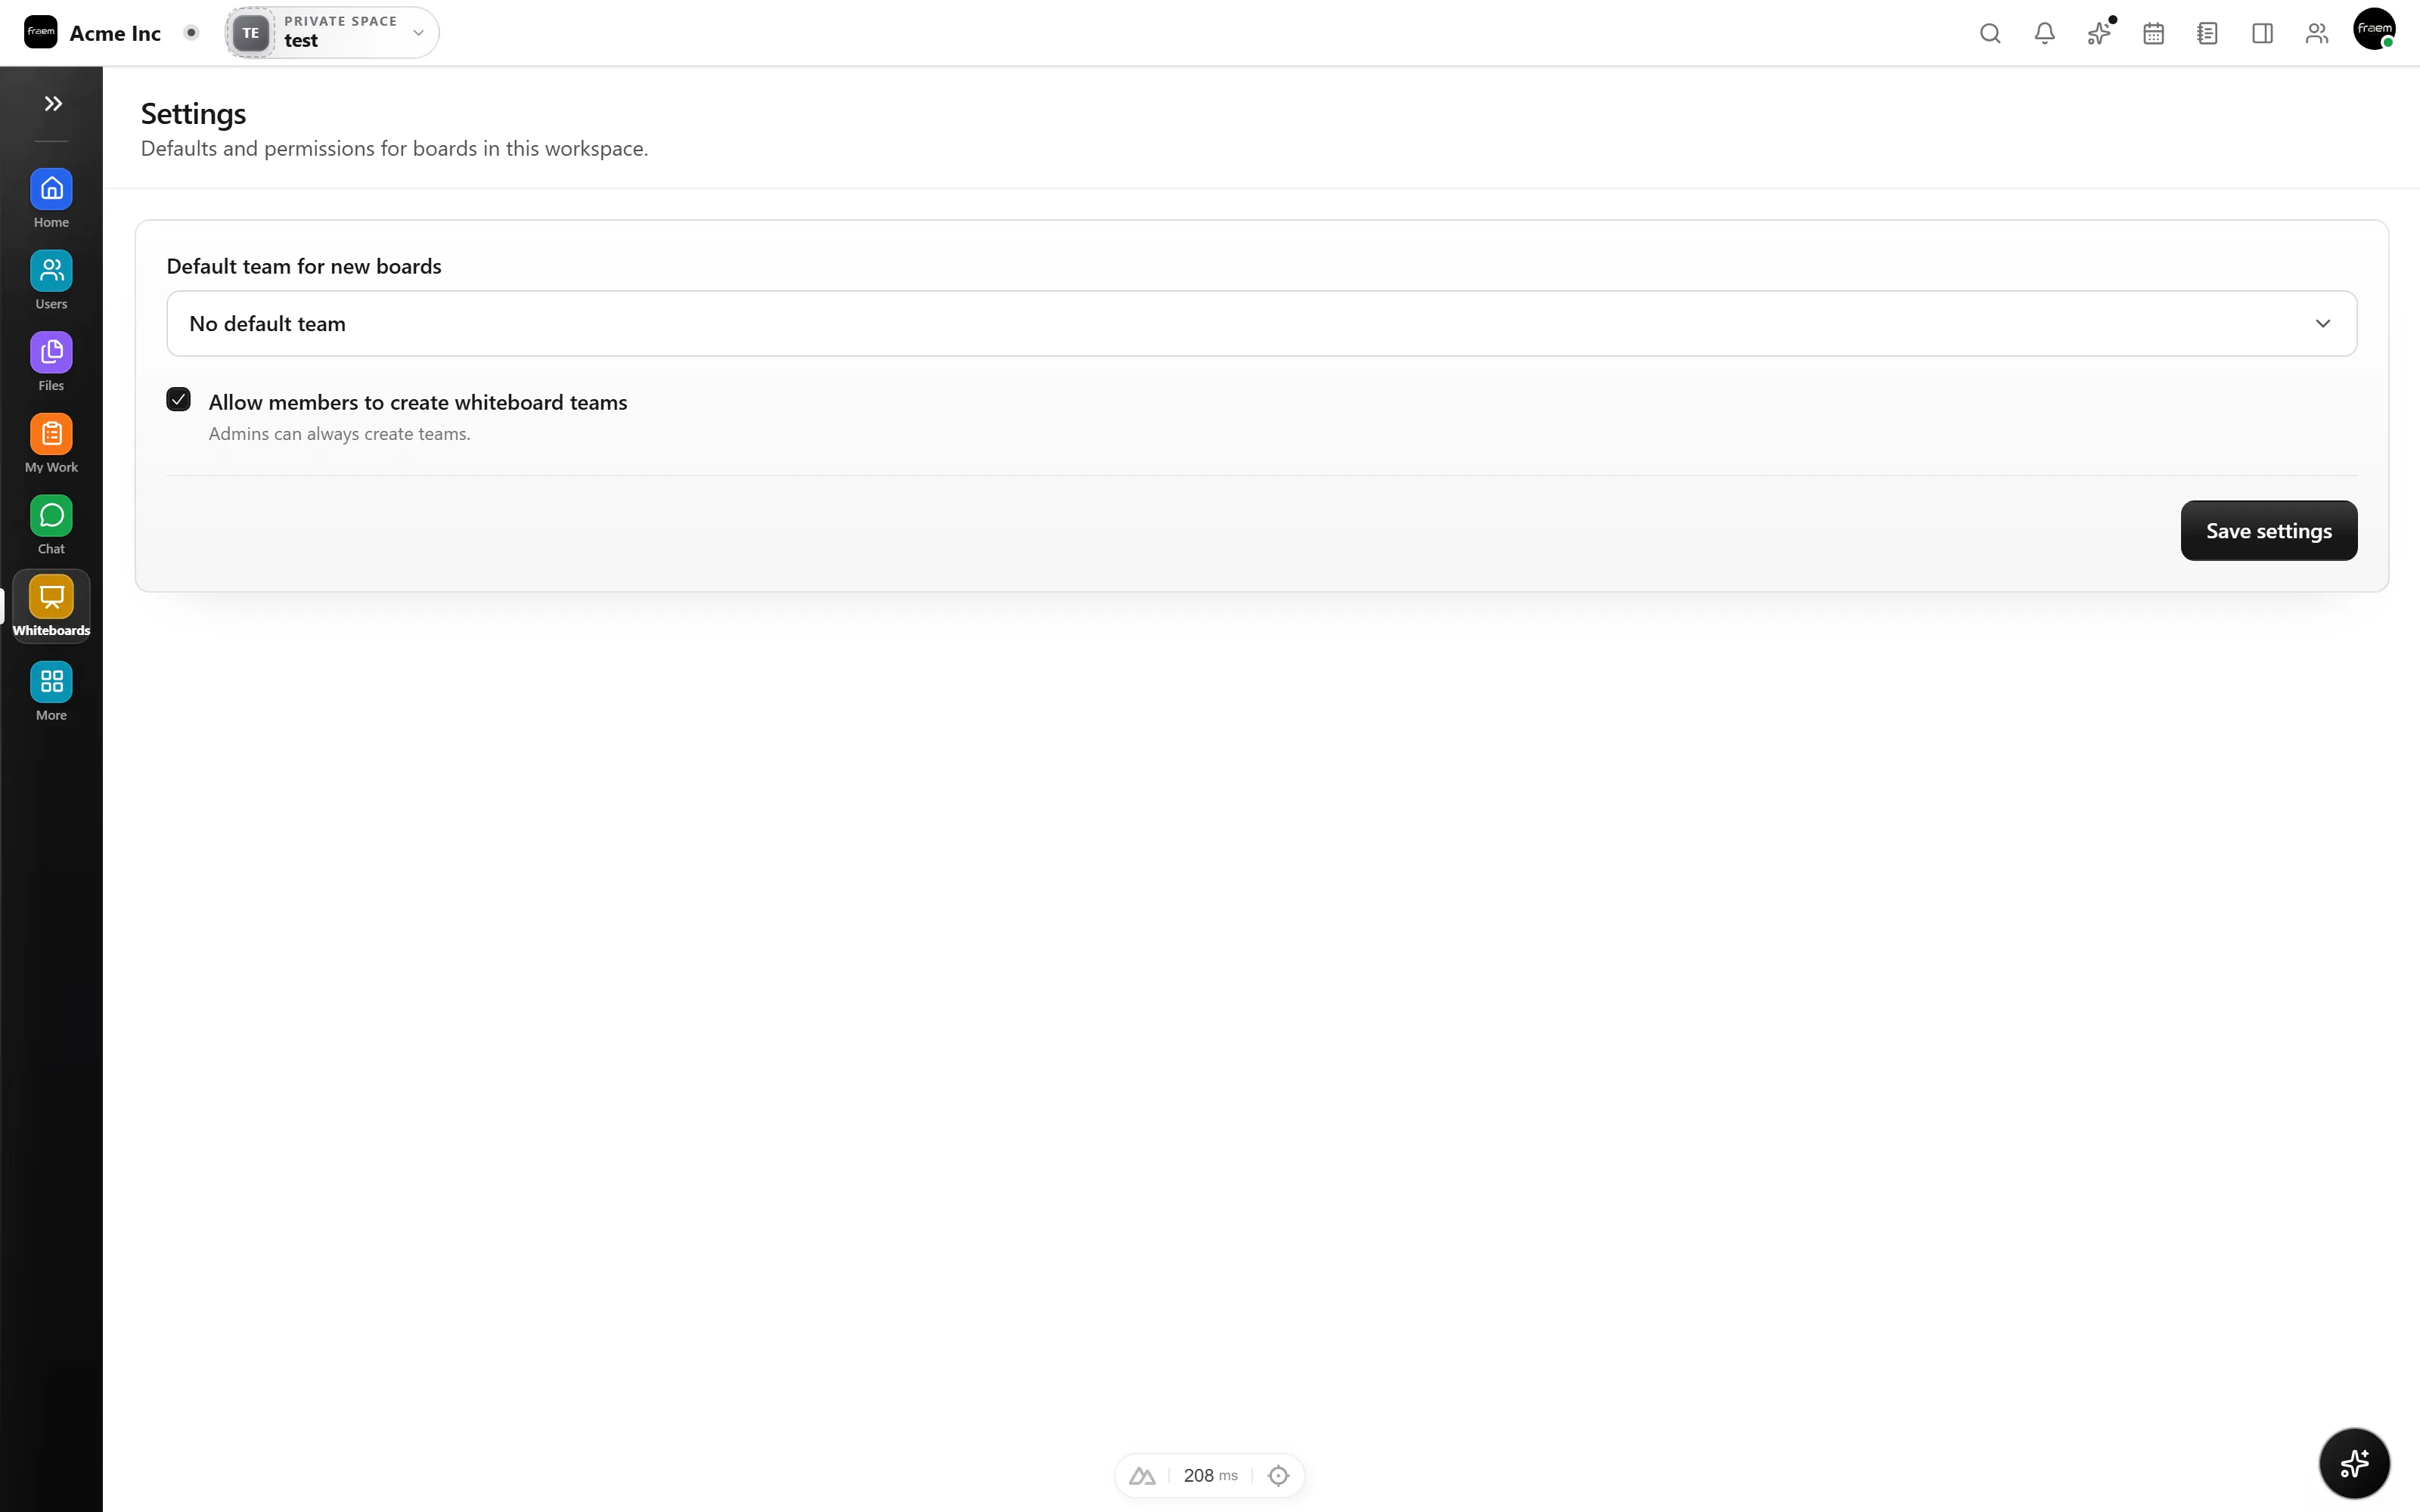Image resolution: width=2420 pixels, height=1512 pixels.
Task: Click the Nuxt devtools logo icon
Action: coord(1142,1475)
